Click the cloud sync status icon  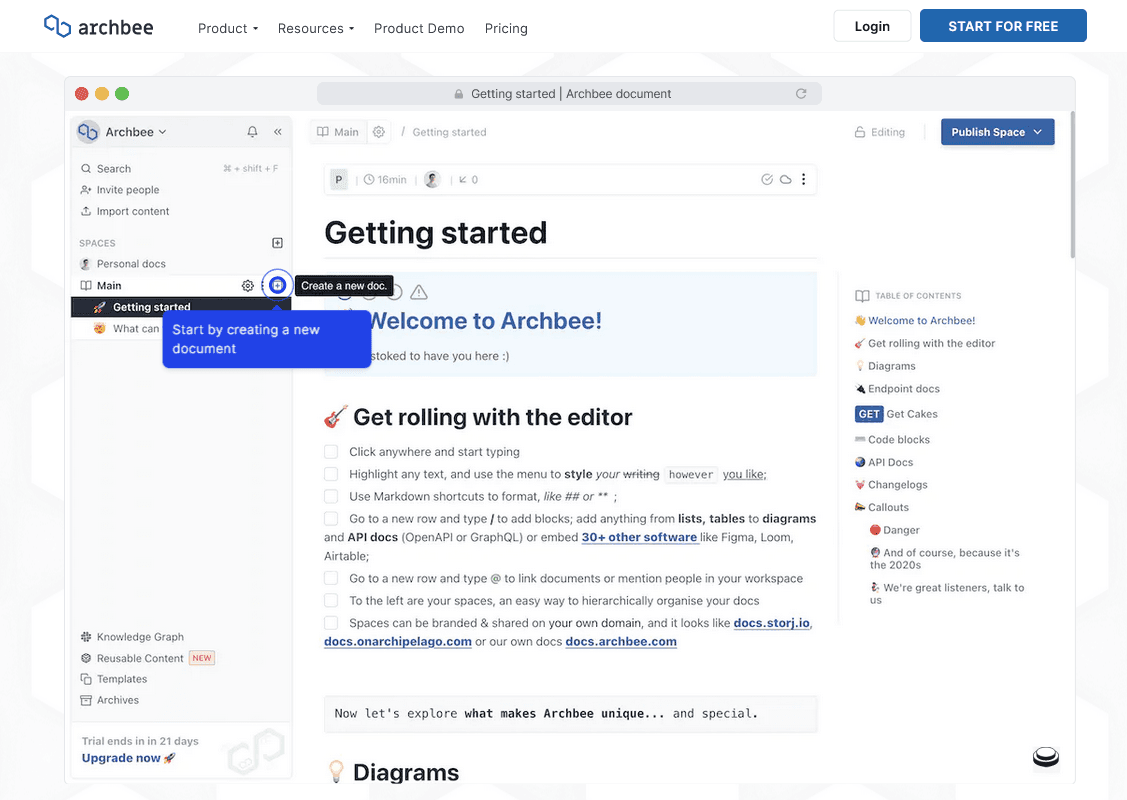786,180
